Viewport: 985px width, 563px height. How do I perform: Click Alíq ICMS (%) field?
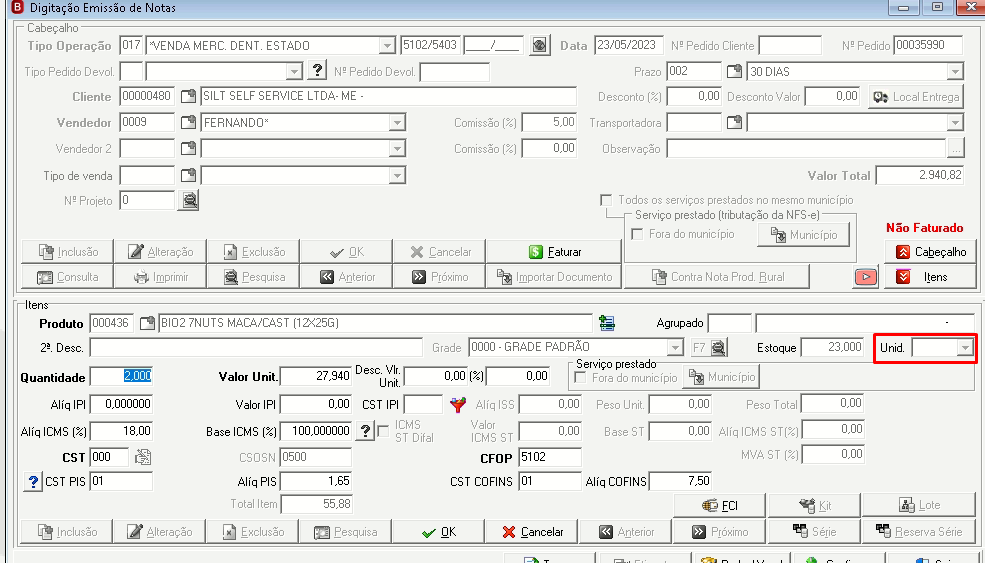(x=121, y=431)
